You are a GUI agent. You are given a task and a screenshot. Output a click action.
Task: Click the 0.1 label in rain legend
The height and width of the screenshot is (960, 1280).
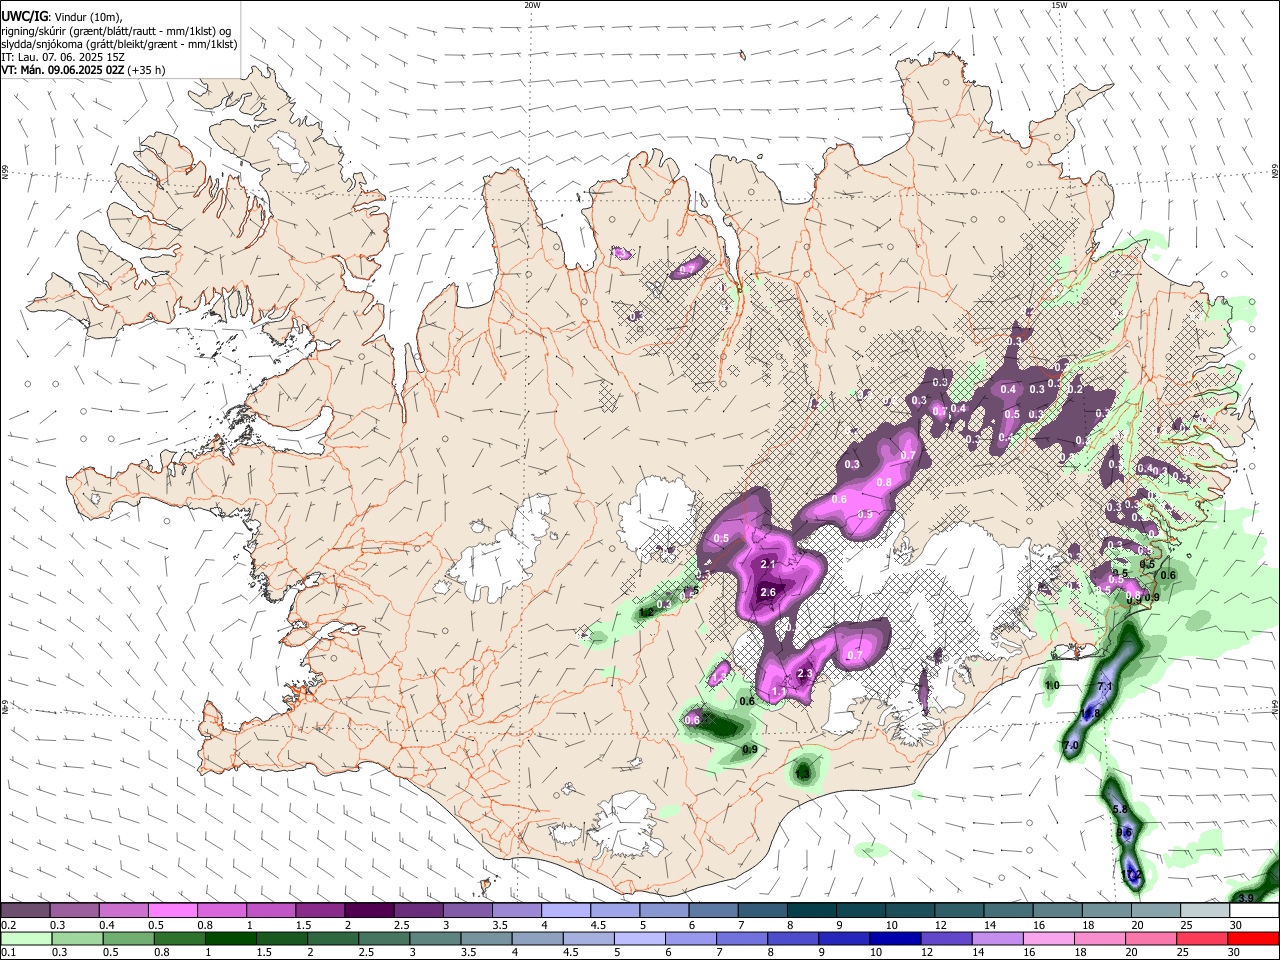click(8, 952)
